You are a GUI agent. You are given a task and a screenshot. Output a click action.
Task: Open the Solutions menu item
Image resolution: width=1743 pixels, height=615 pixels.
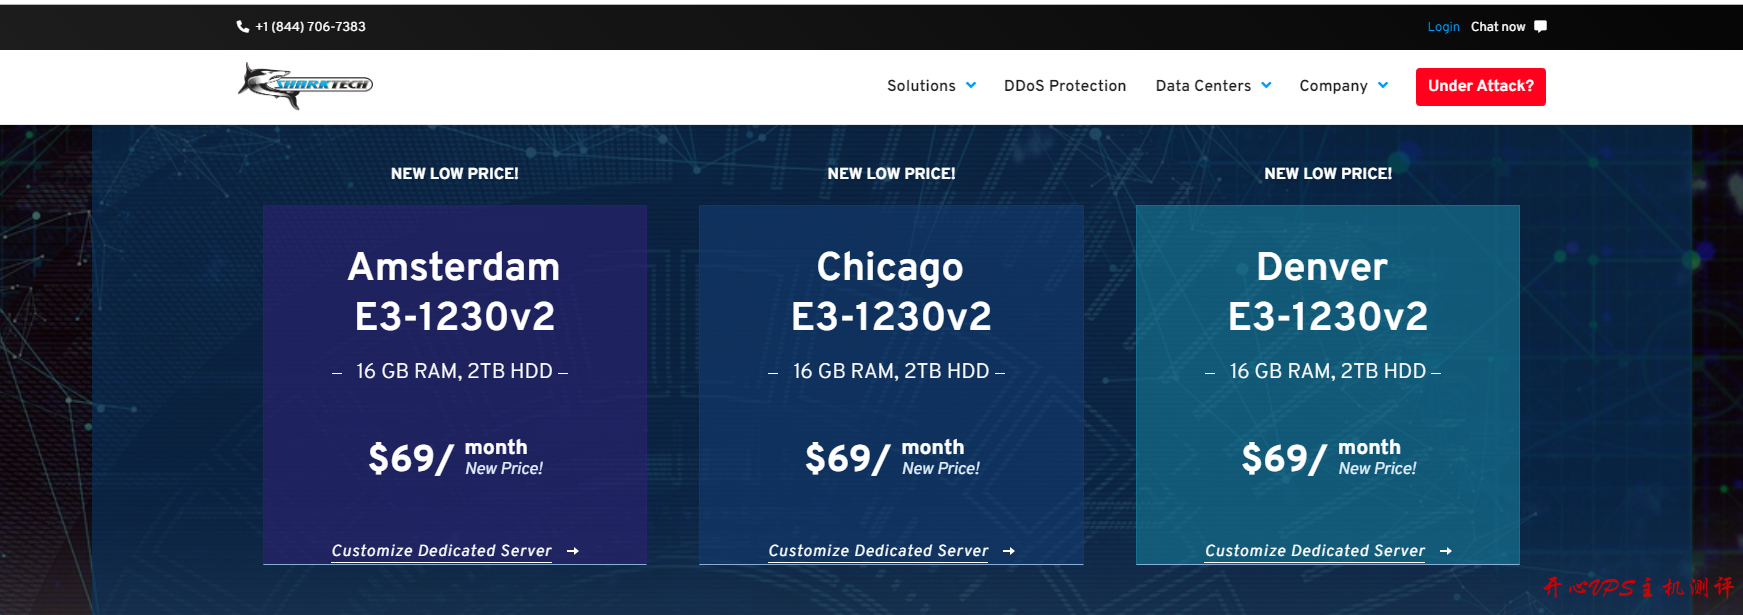(921, 86)
